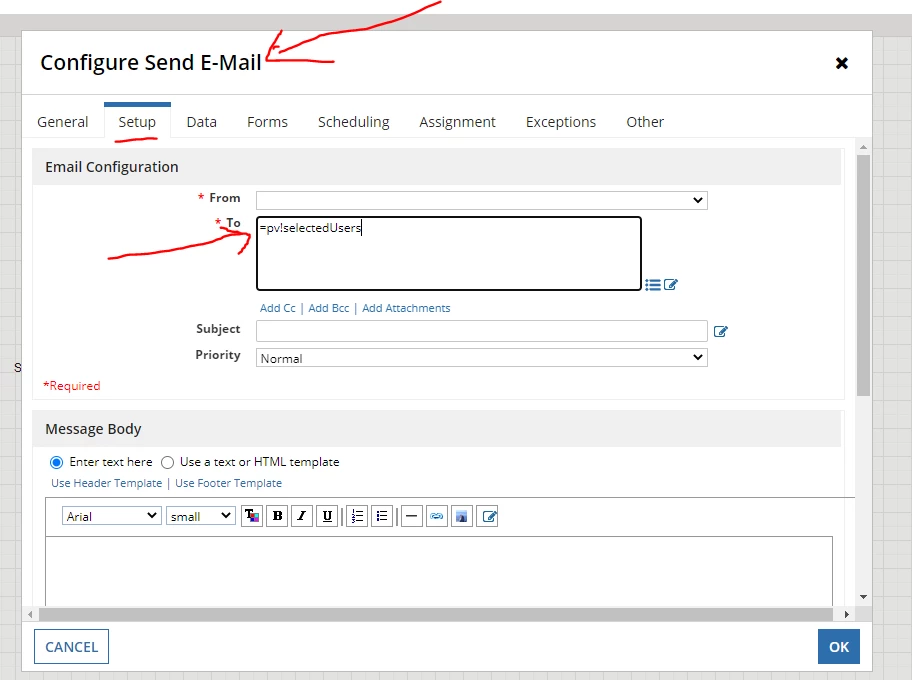Toggle underline formatting in message body

coord(327,516)
